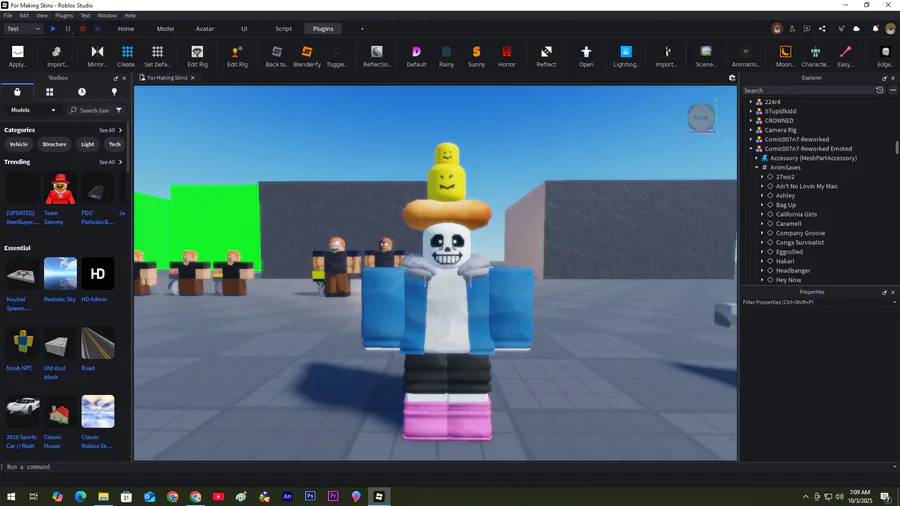Select the Vehicle category chip
Screen dimensions: 900x506
coord(18,145)
